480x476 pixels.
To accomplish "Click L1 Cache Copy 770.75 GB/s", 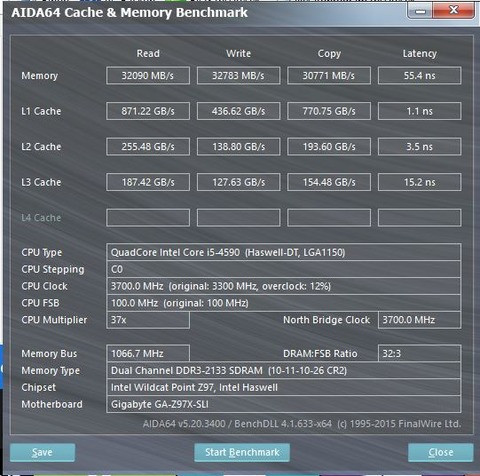I will [329, 111].
